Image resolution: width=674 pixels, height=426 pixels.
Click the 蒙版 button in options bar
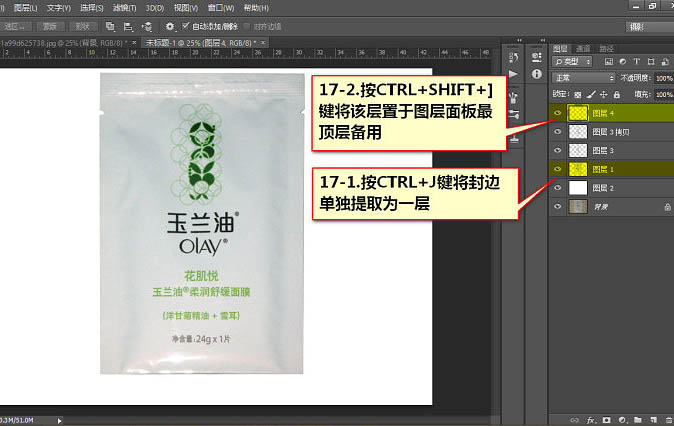49,26
